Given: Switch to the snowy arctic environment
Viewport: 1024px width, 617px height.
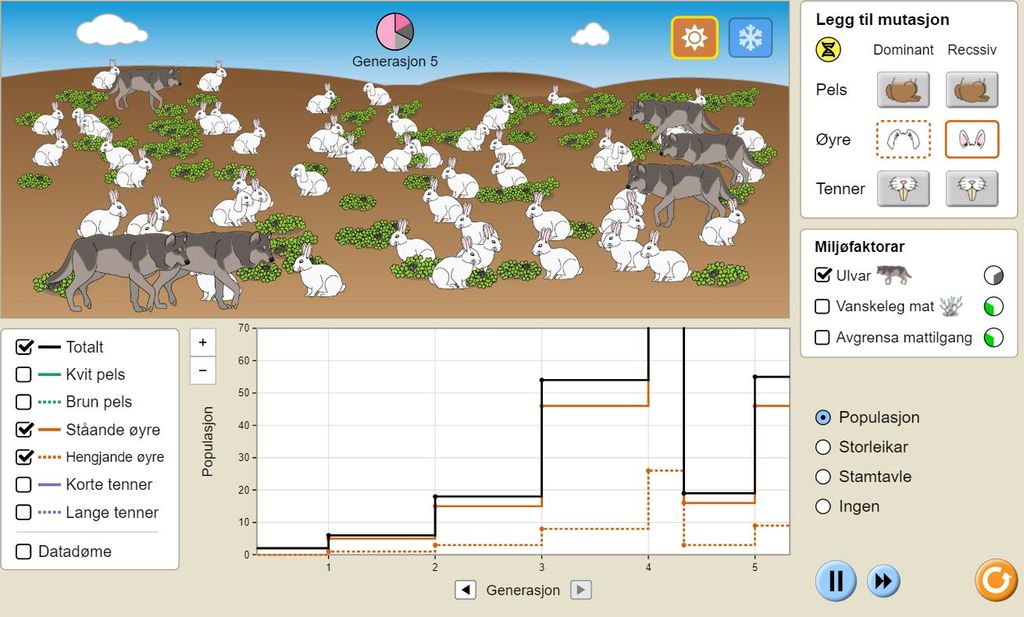Looking at the screenshot, I should (750, 38).
